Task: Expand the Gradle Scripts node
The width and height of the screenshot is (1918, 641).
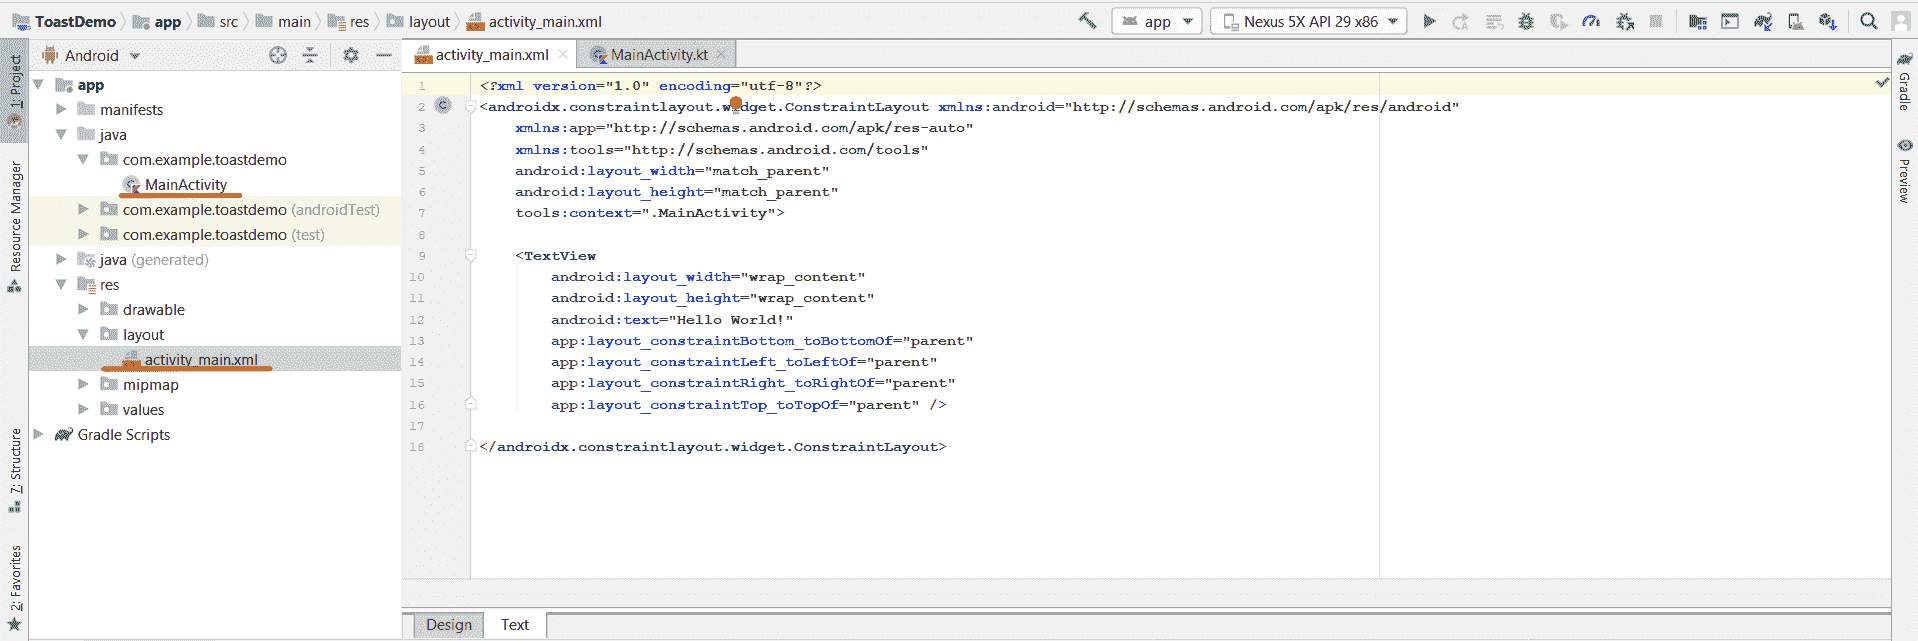Action: point(38,434)
